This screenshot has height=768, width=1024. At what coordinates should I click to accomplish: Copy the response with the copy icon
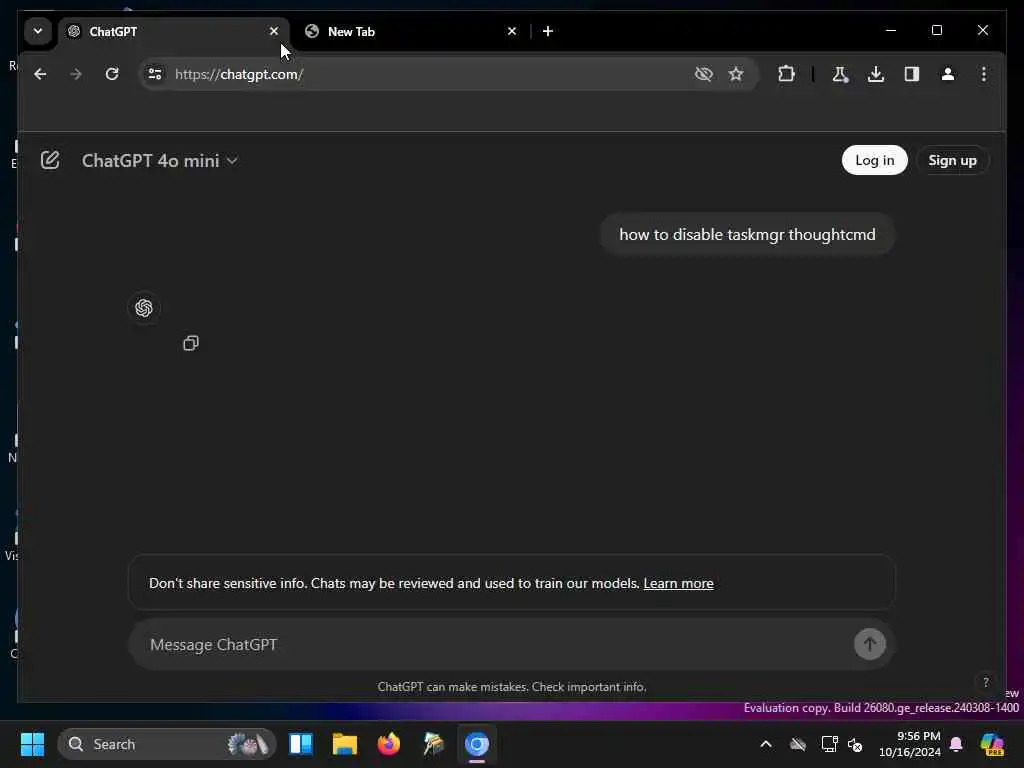(191, 343)
